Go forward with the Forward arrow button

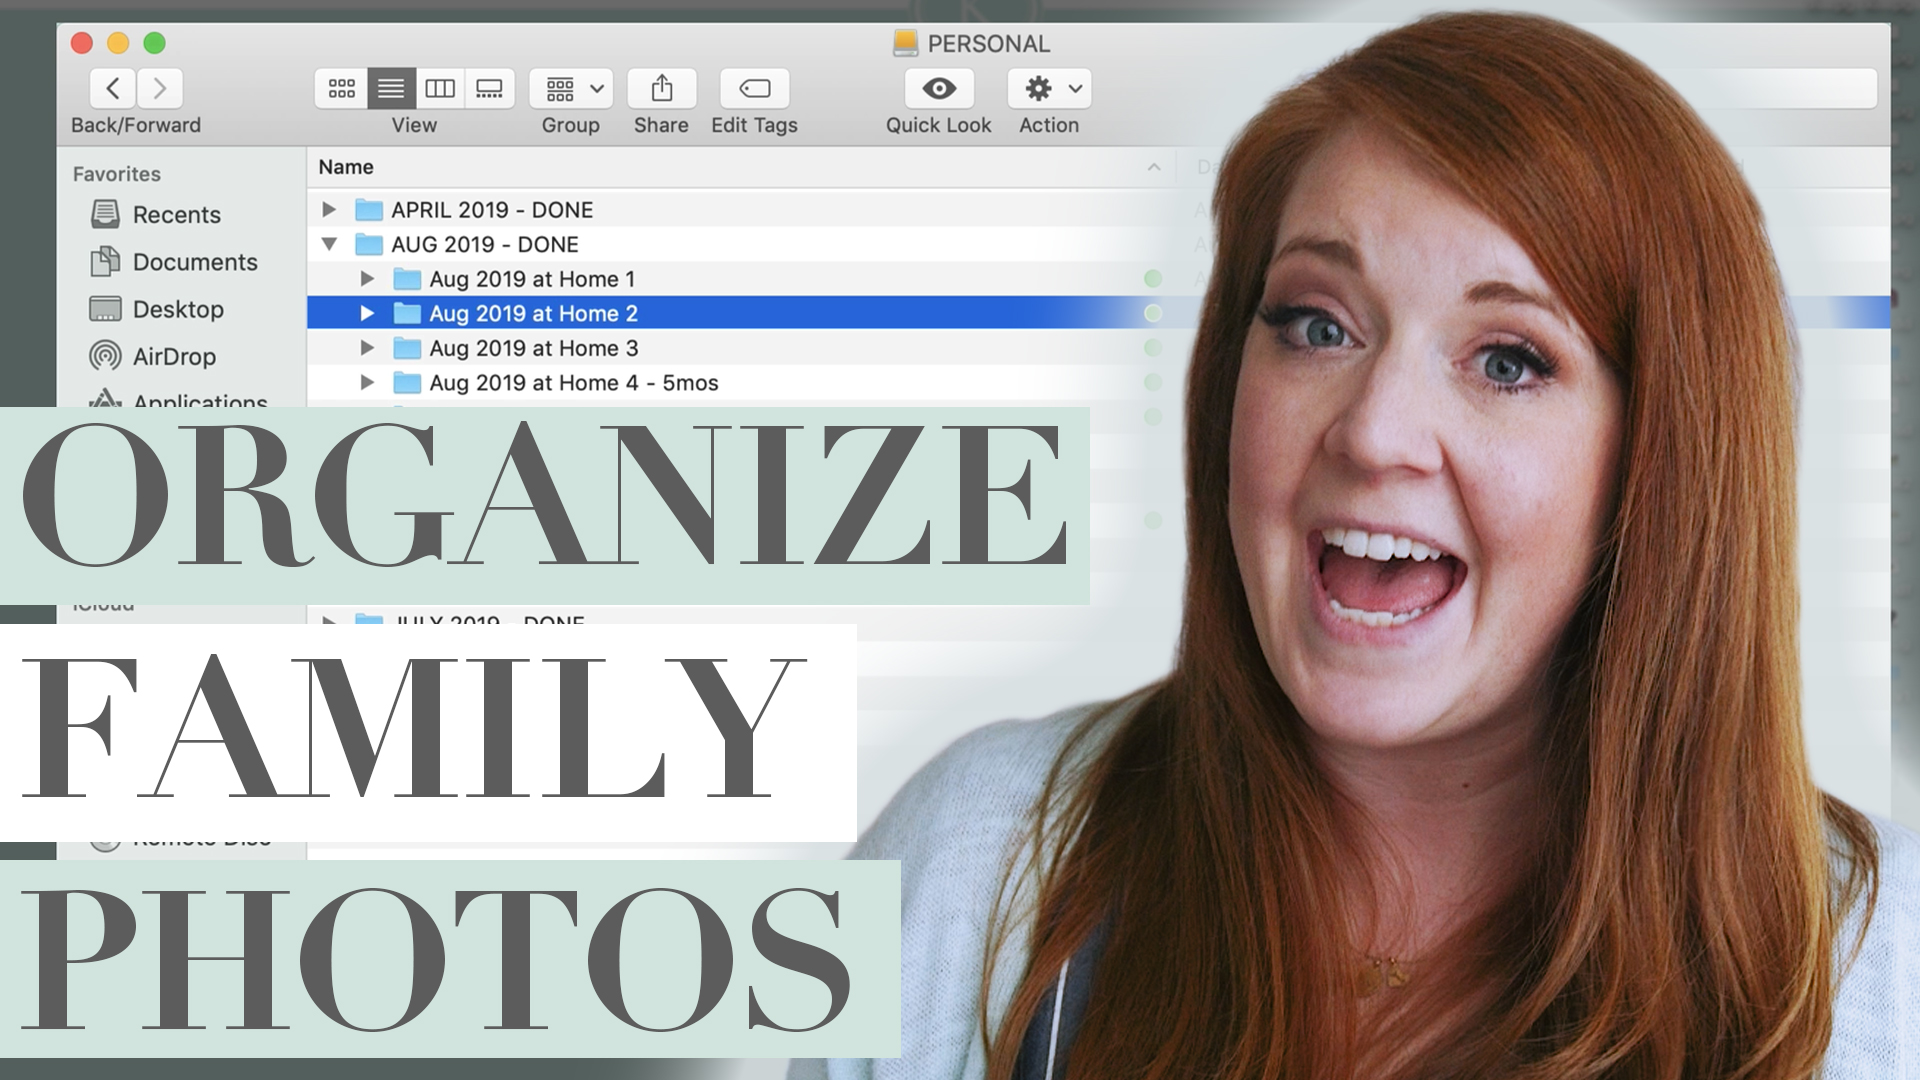click(160, 88)
